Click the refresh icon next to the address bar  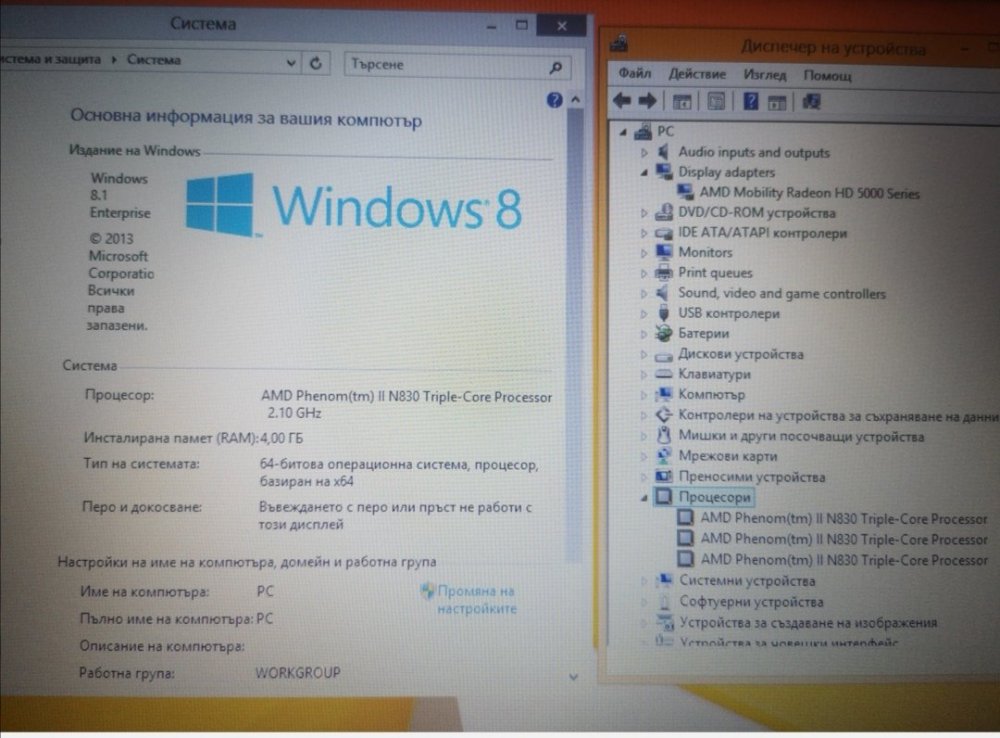pos(317,61)
